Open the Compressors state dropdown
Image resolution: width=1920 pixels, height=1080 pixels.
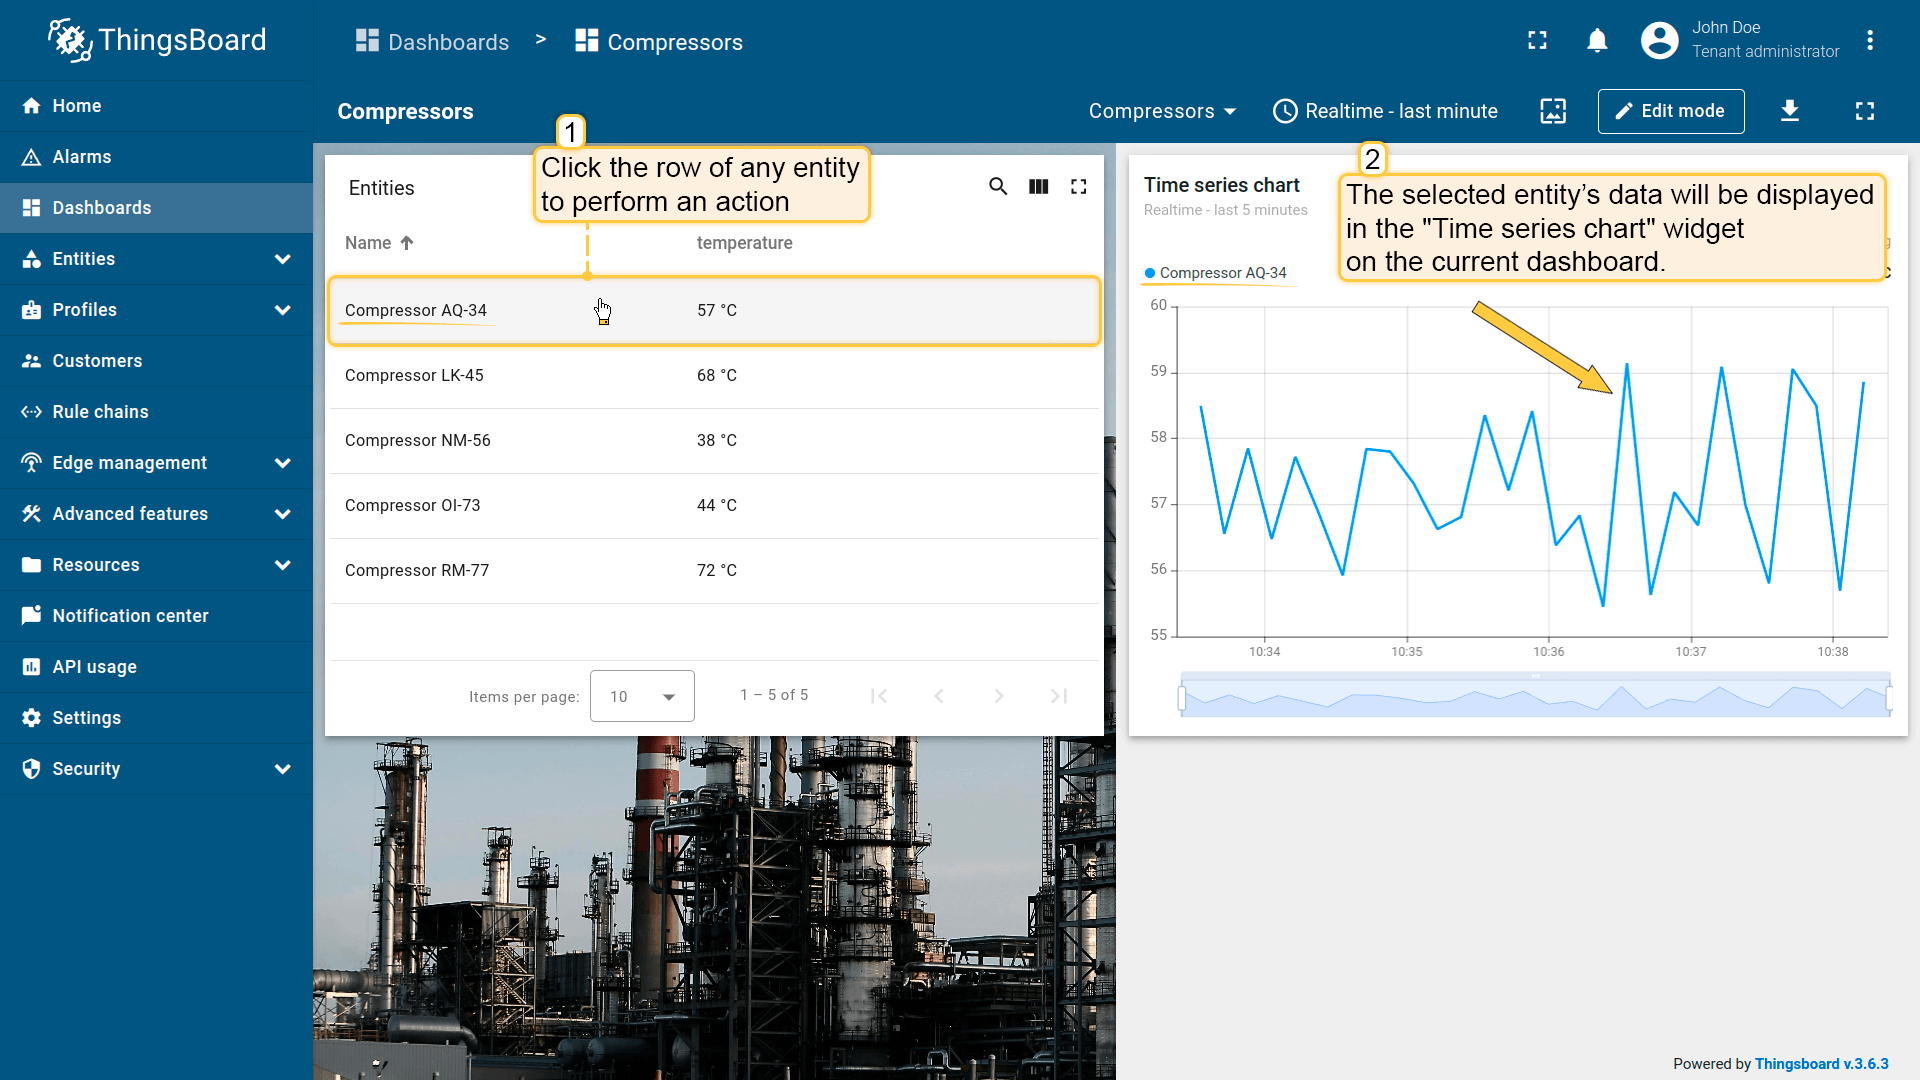(x=1162, y=111)
